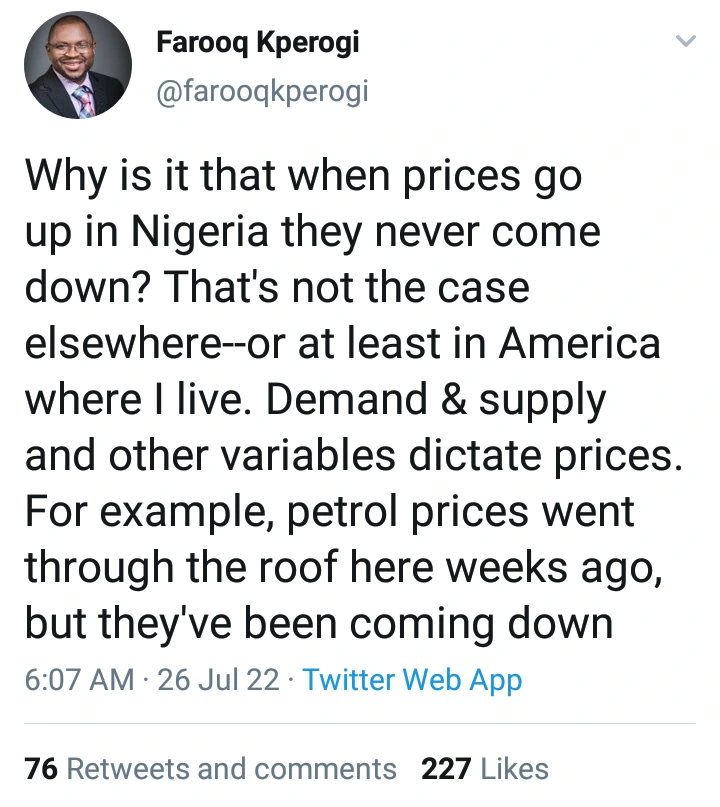View the Likes list
The image size is (720, 807).
click(514, 769)
